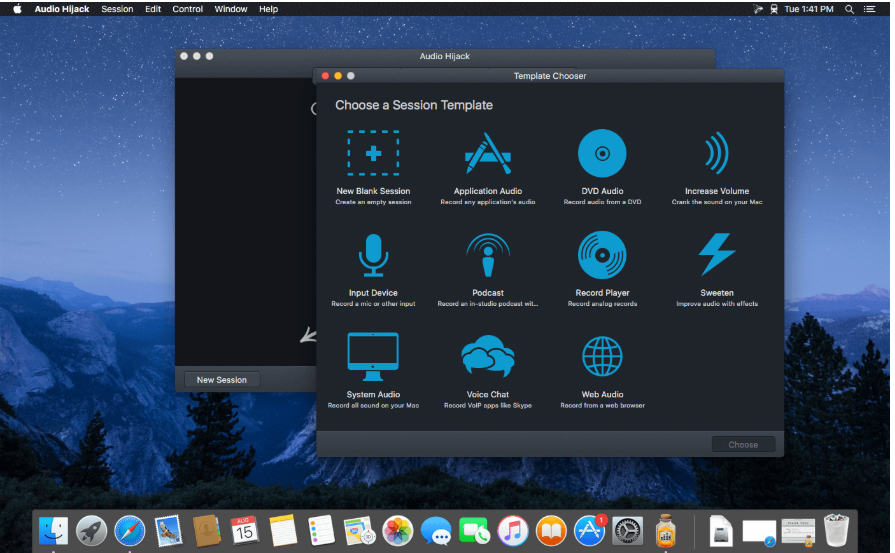
Task: Open FaceTime in the Dock
Action: click(474, 531)
